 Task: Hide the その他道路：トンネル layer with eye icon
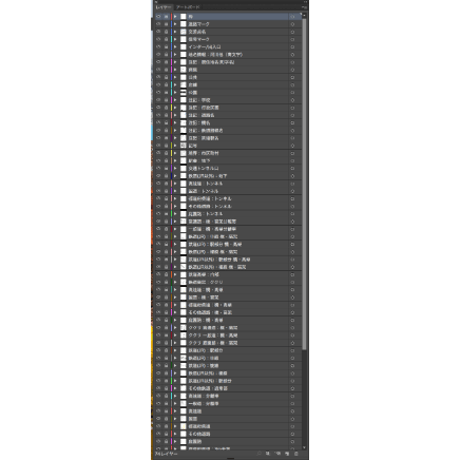pyautogui.click(x=158, y=206)
